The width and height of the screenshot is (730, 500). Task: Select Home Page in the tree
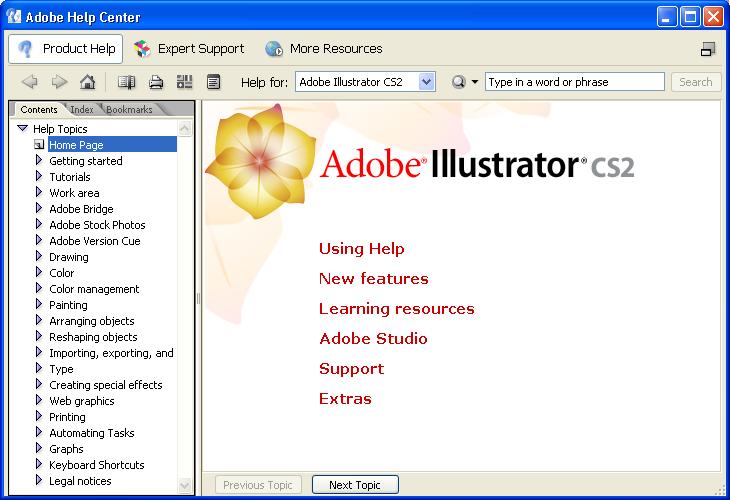[112, 145]
